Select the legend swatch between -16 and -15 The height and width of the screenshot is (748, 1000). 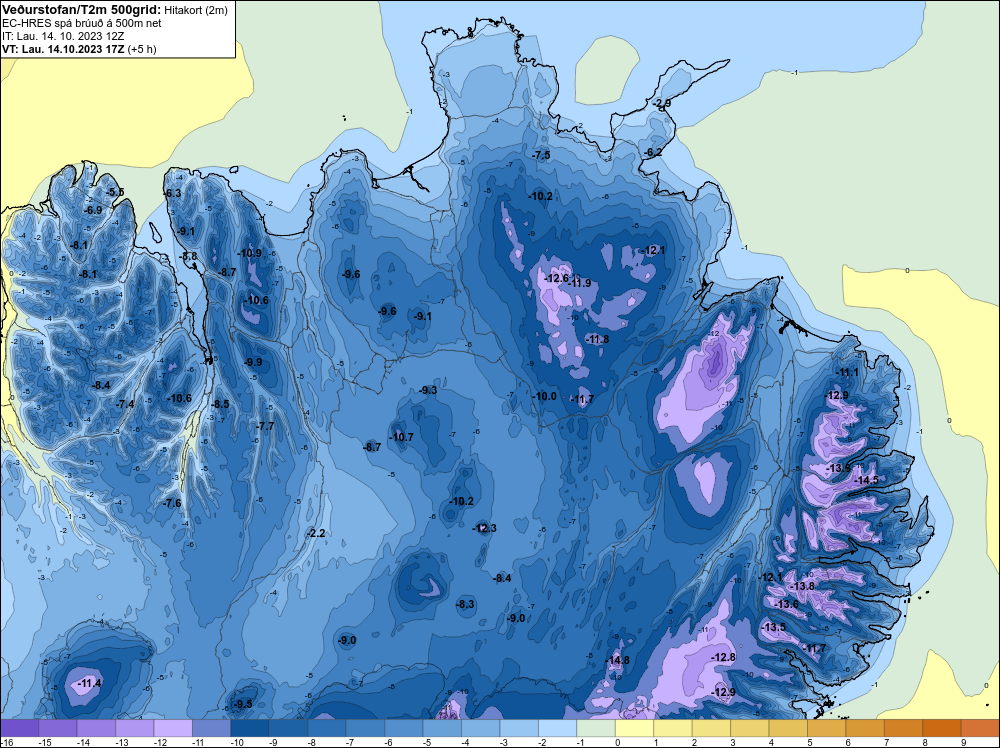(20, 728)
